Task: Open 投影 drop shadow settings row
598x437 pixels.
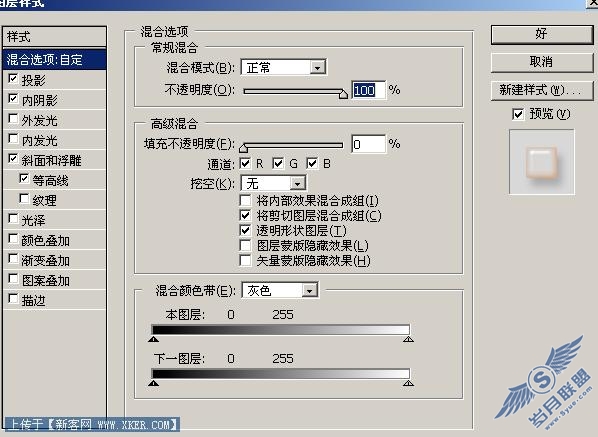Action: (55, 80)
